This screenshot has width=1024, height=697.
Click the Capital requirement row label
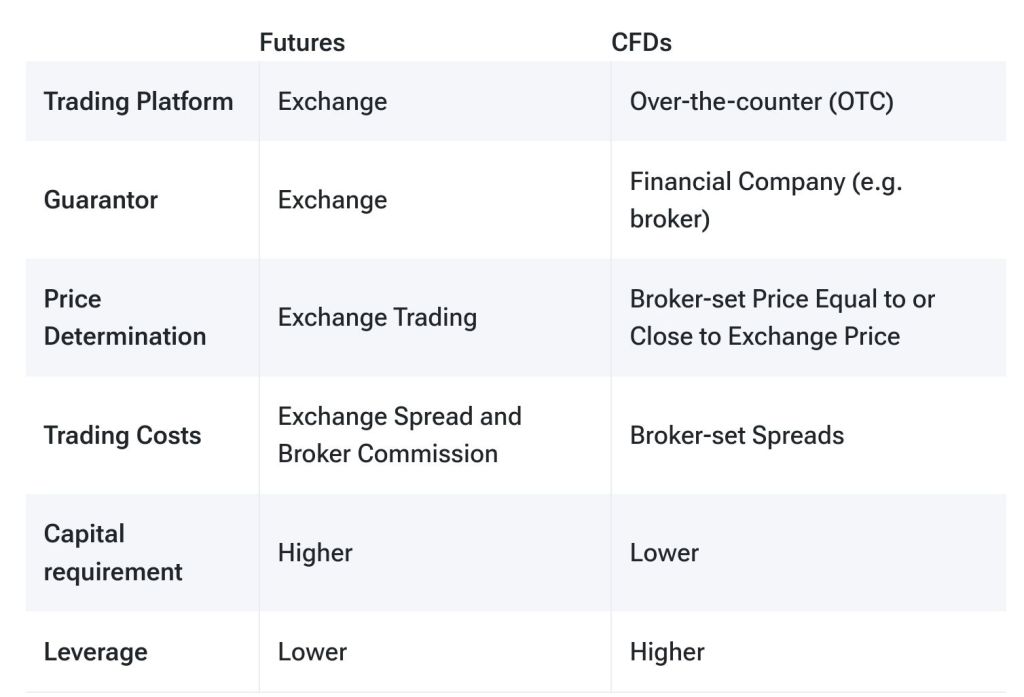point(113,552)
